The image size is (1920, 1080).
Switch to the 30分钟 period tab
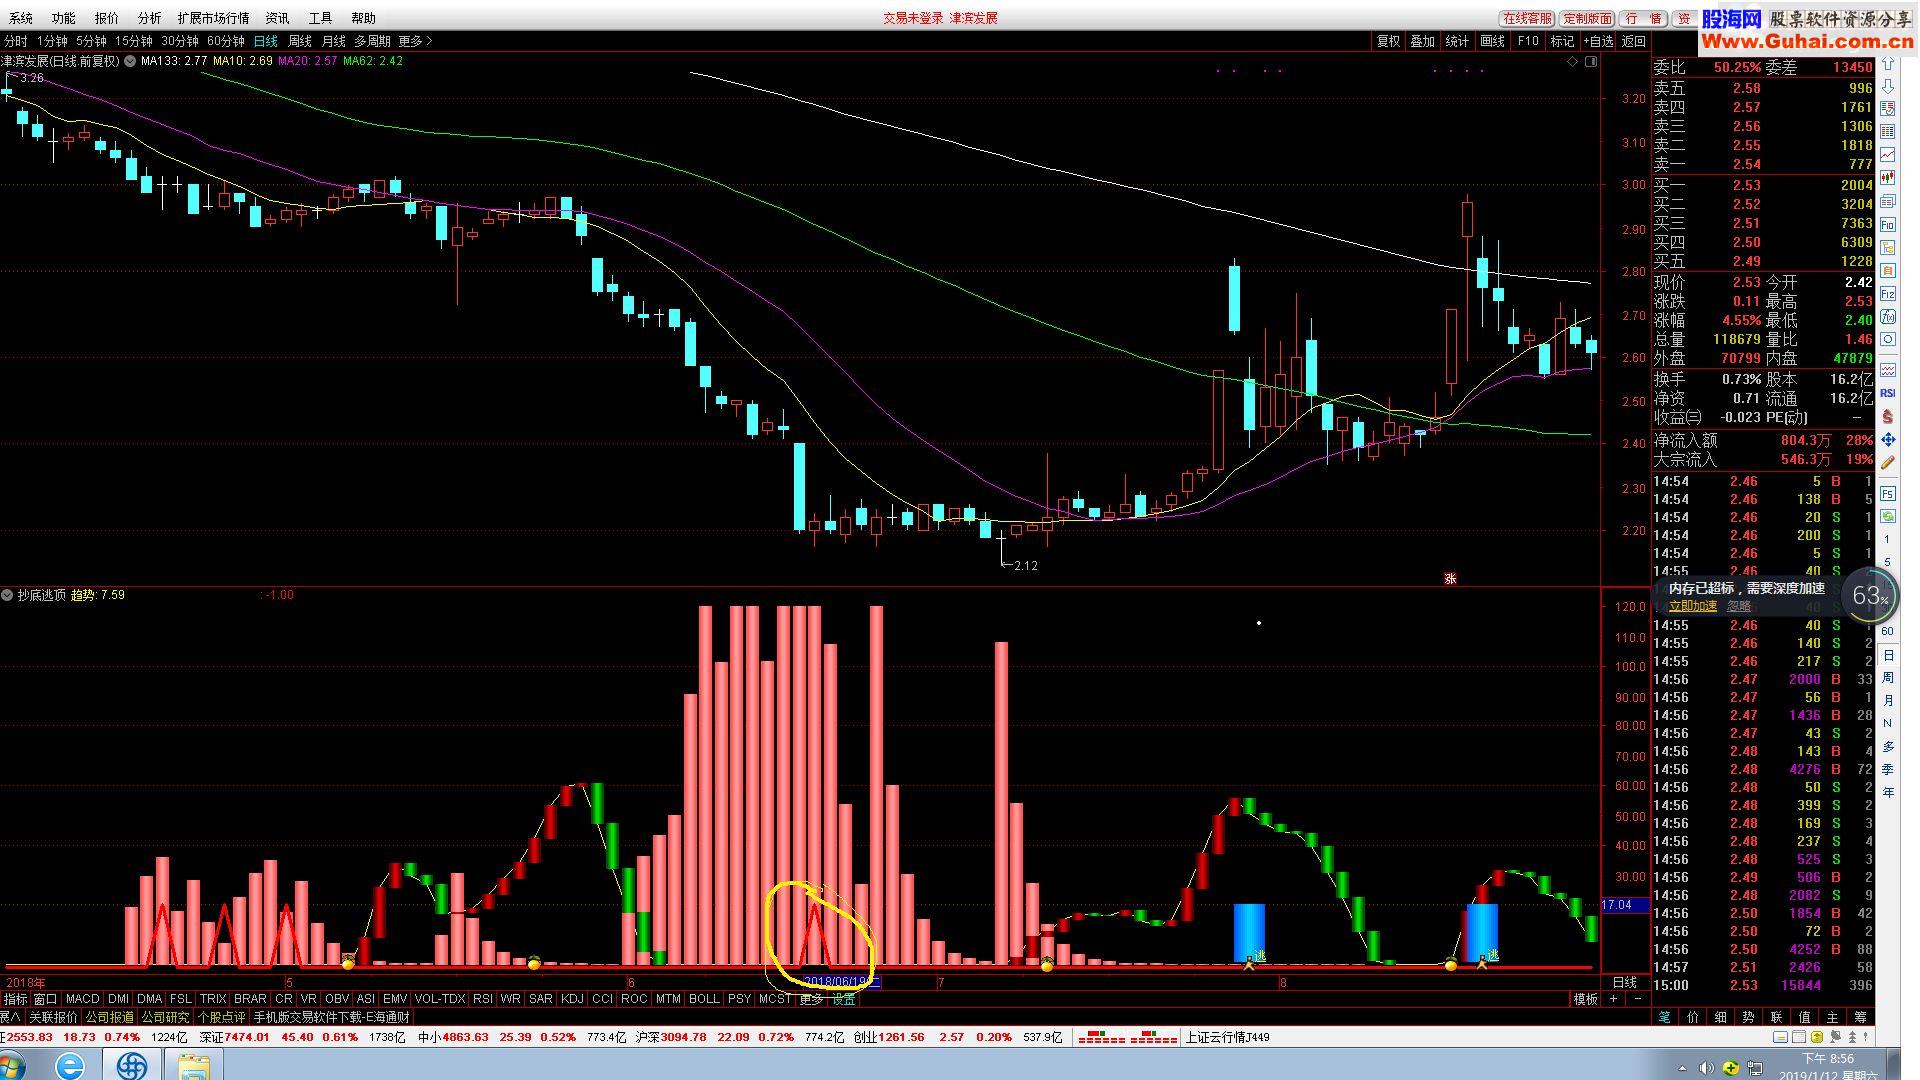tap(180, 41)
